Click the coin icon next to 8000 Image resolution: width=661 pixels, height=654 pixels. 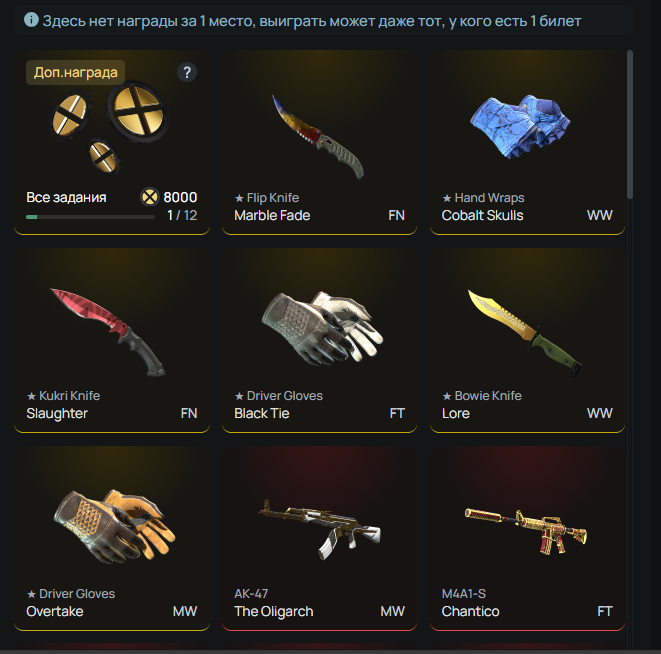[149, 197]
